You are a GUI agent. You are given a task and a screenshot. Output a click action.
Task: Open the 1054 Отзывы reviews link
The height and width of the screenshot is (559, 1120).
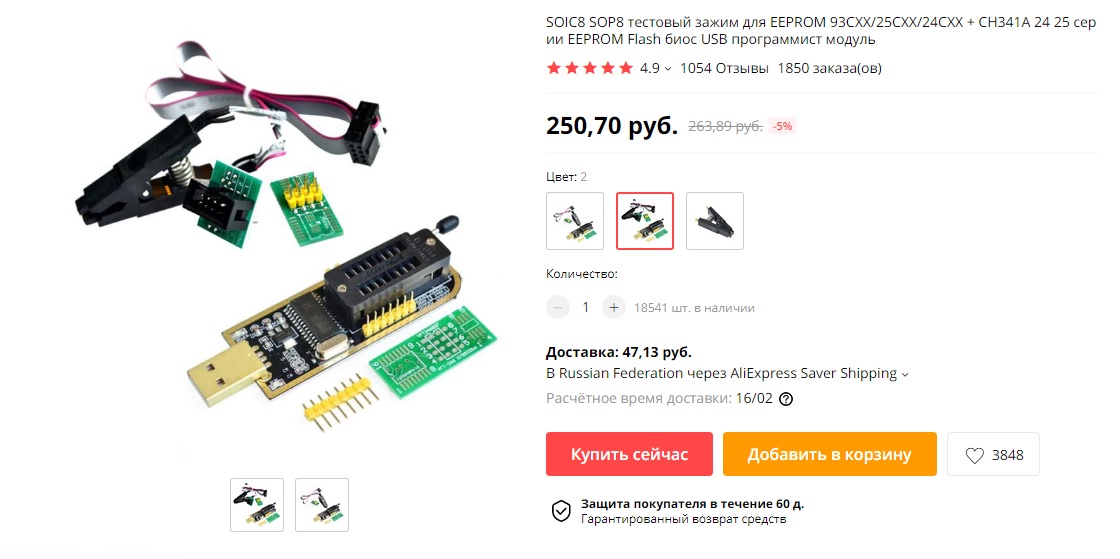[x=724, y=69]
